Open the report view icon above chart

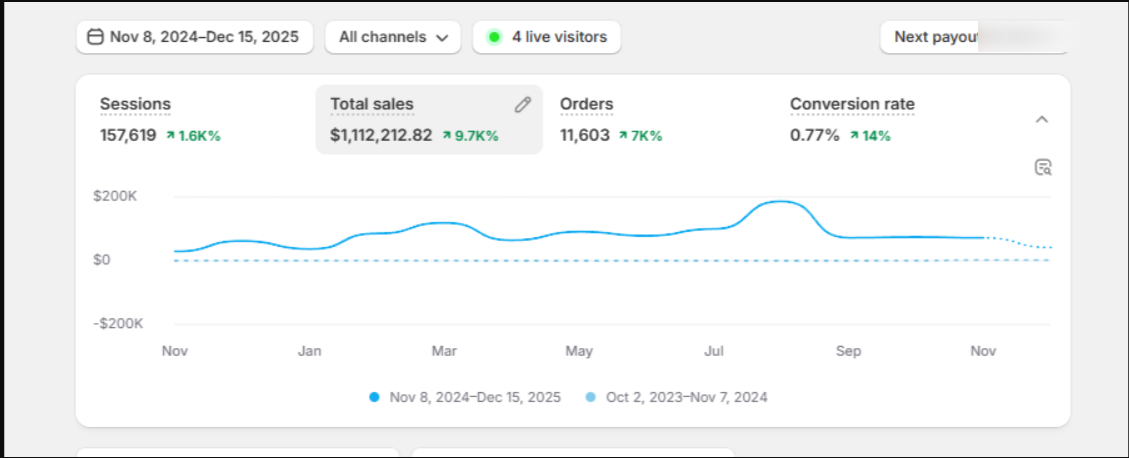tap(1043, 168)
